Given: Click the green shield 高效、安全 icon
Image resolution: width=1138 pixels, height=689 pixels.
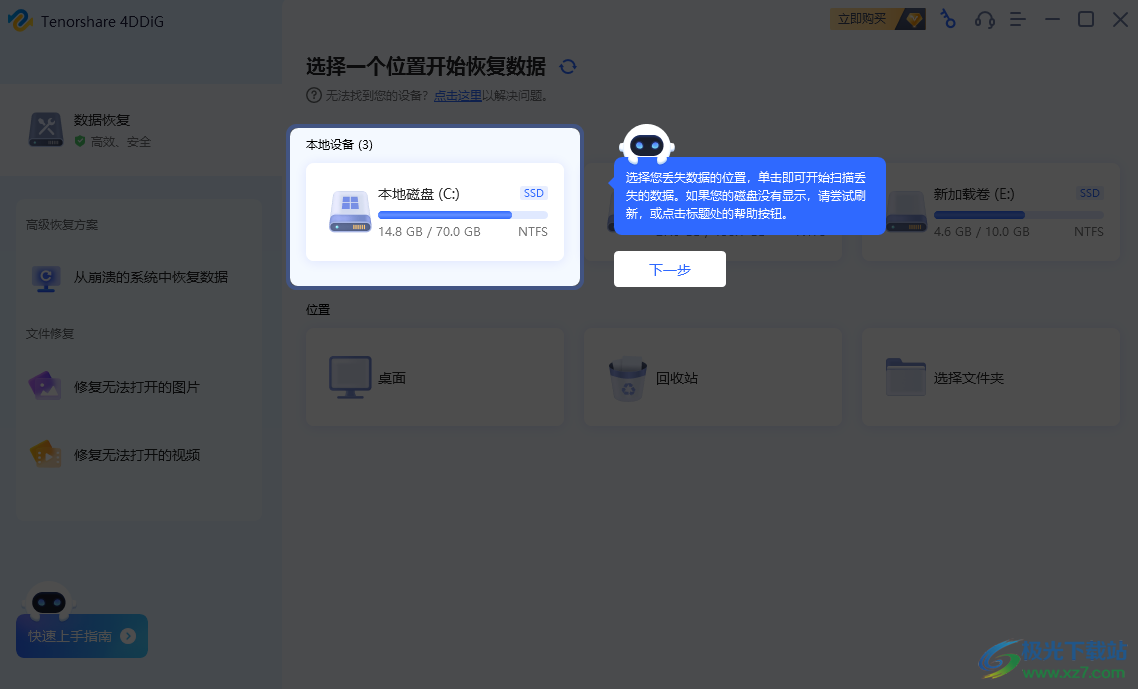Looking at the screenshot, I should 80,142.
